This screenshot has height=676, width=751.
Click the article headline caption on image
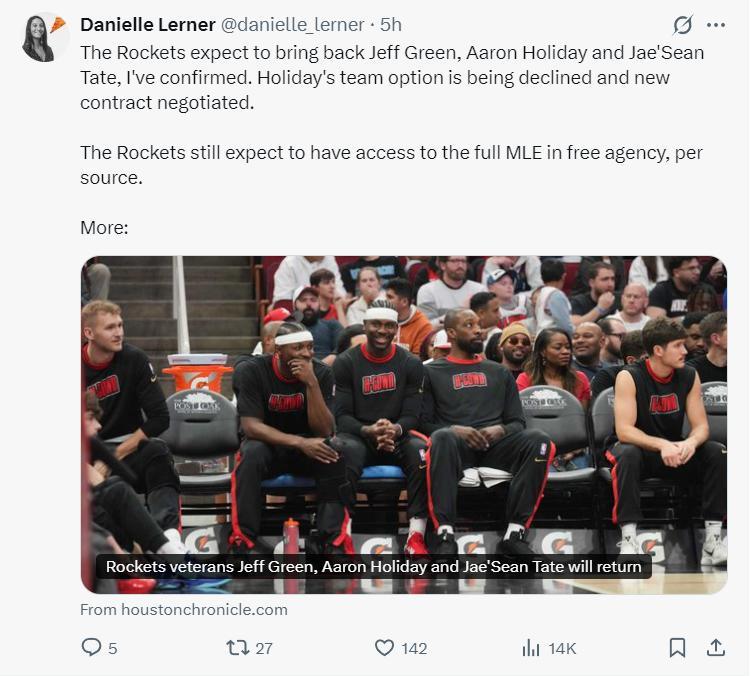pyautogui.click(x=374, y=567)
